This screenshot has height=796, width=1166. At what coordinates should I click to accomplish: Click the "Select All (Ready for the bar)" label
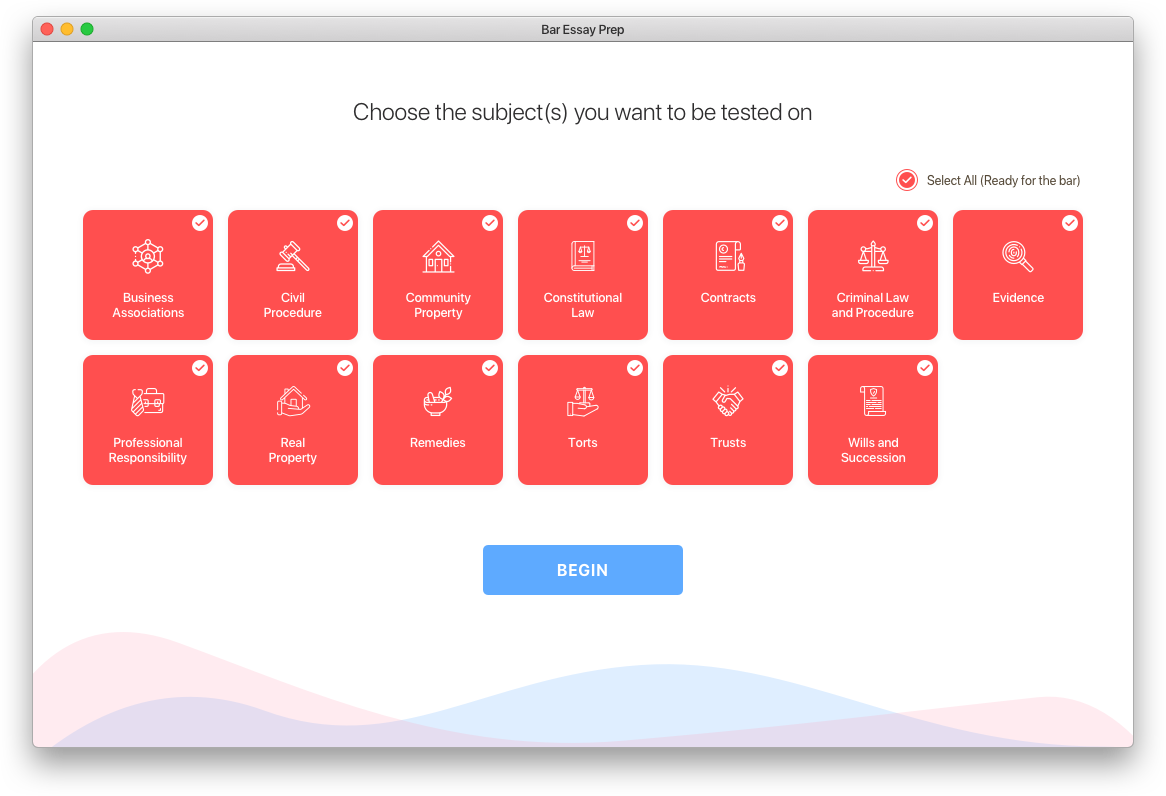[x=1003, y=181]
